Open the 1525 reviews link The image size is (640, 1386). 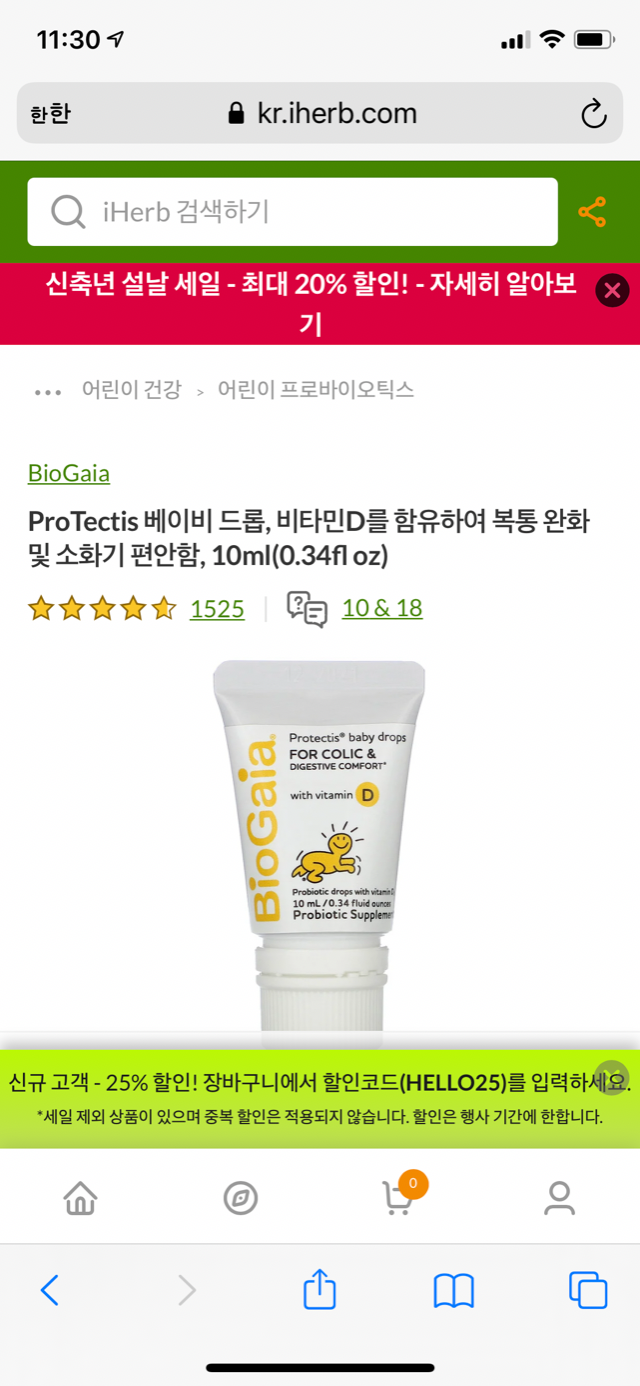[217, 608]
